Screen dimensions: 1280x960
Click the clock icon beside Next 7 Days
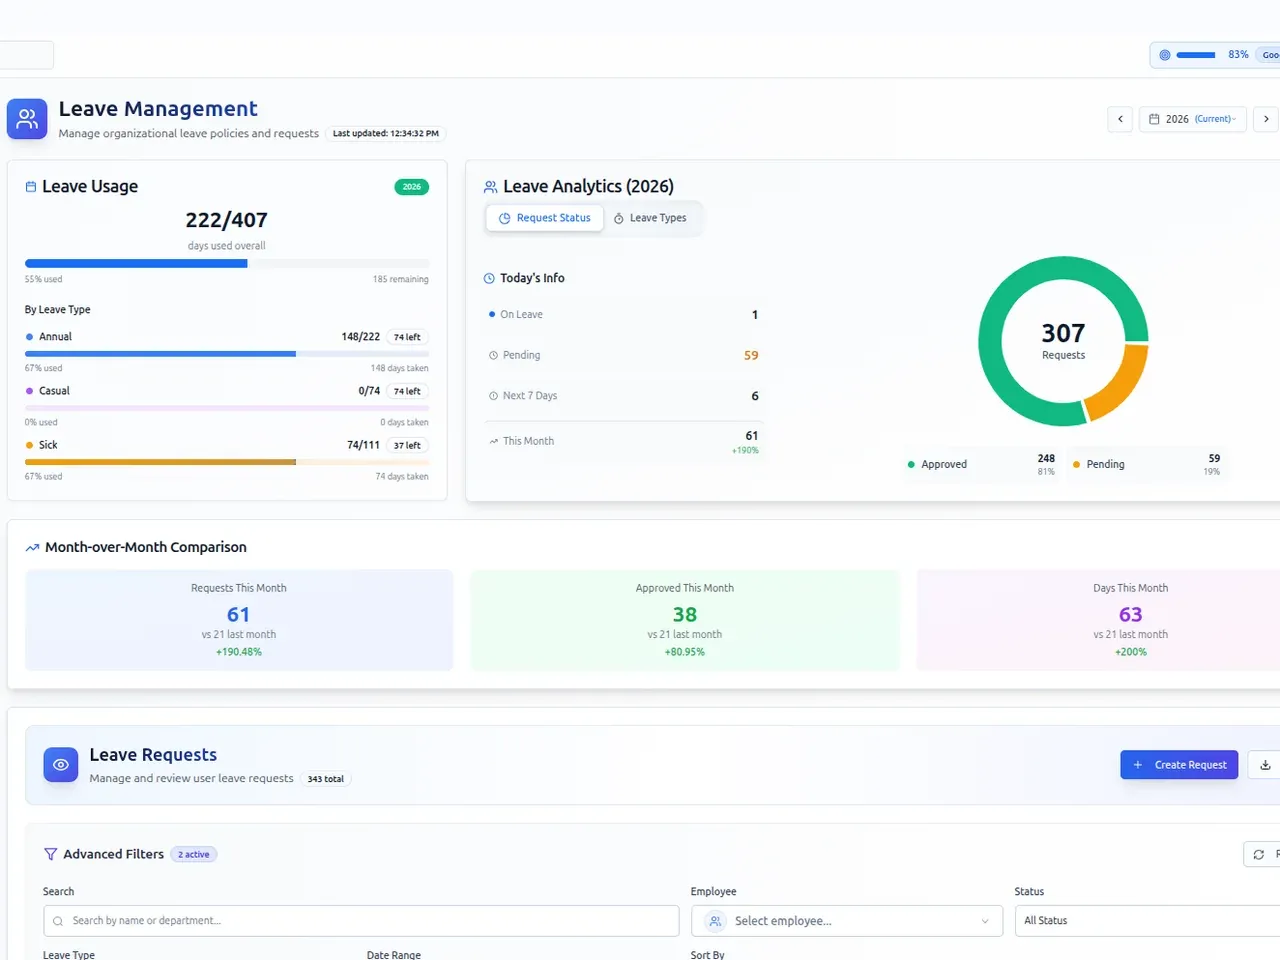493,396
